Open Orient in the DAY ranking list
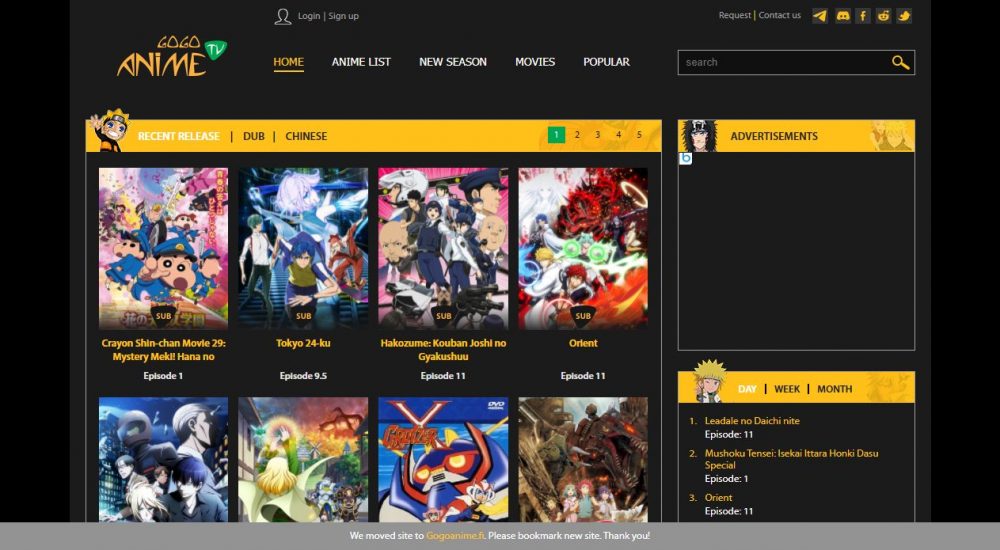1000x550 pixels. [718, 497]
